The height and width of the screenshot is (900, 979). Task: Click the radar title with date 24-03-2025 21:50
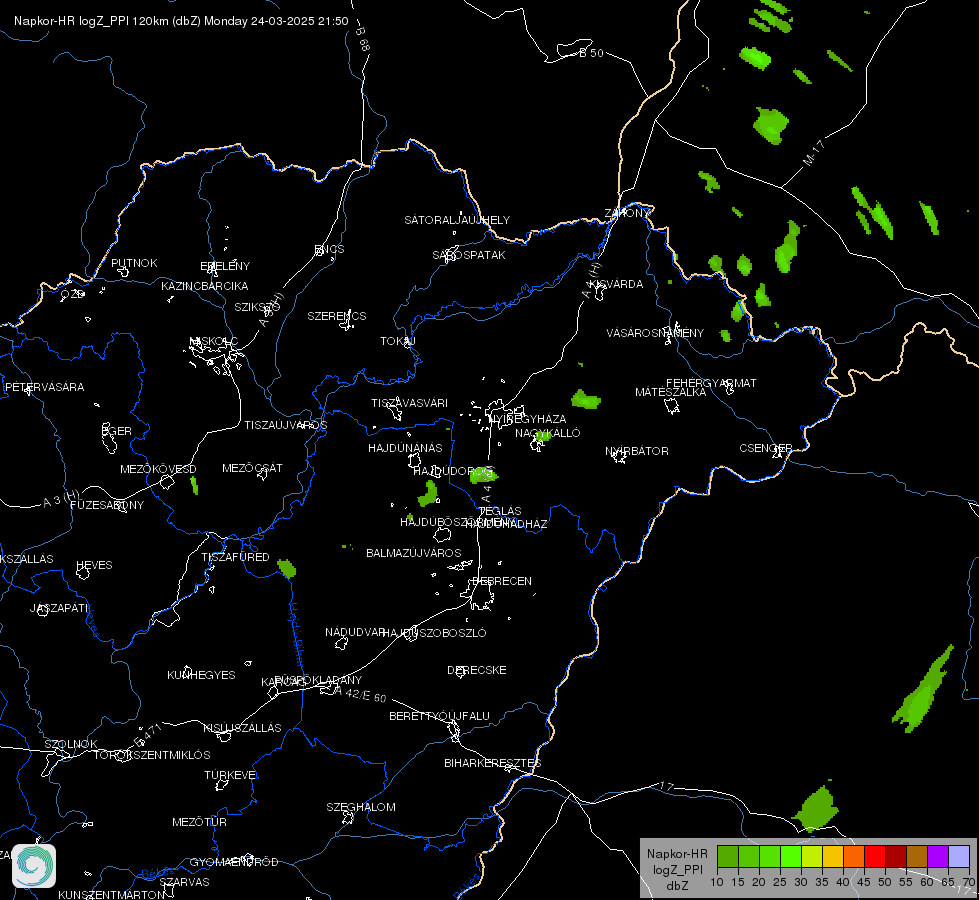click(x=181, y=21)
